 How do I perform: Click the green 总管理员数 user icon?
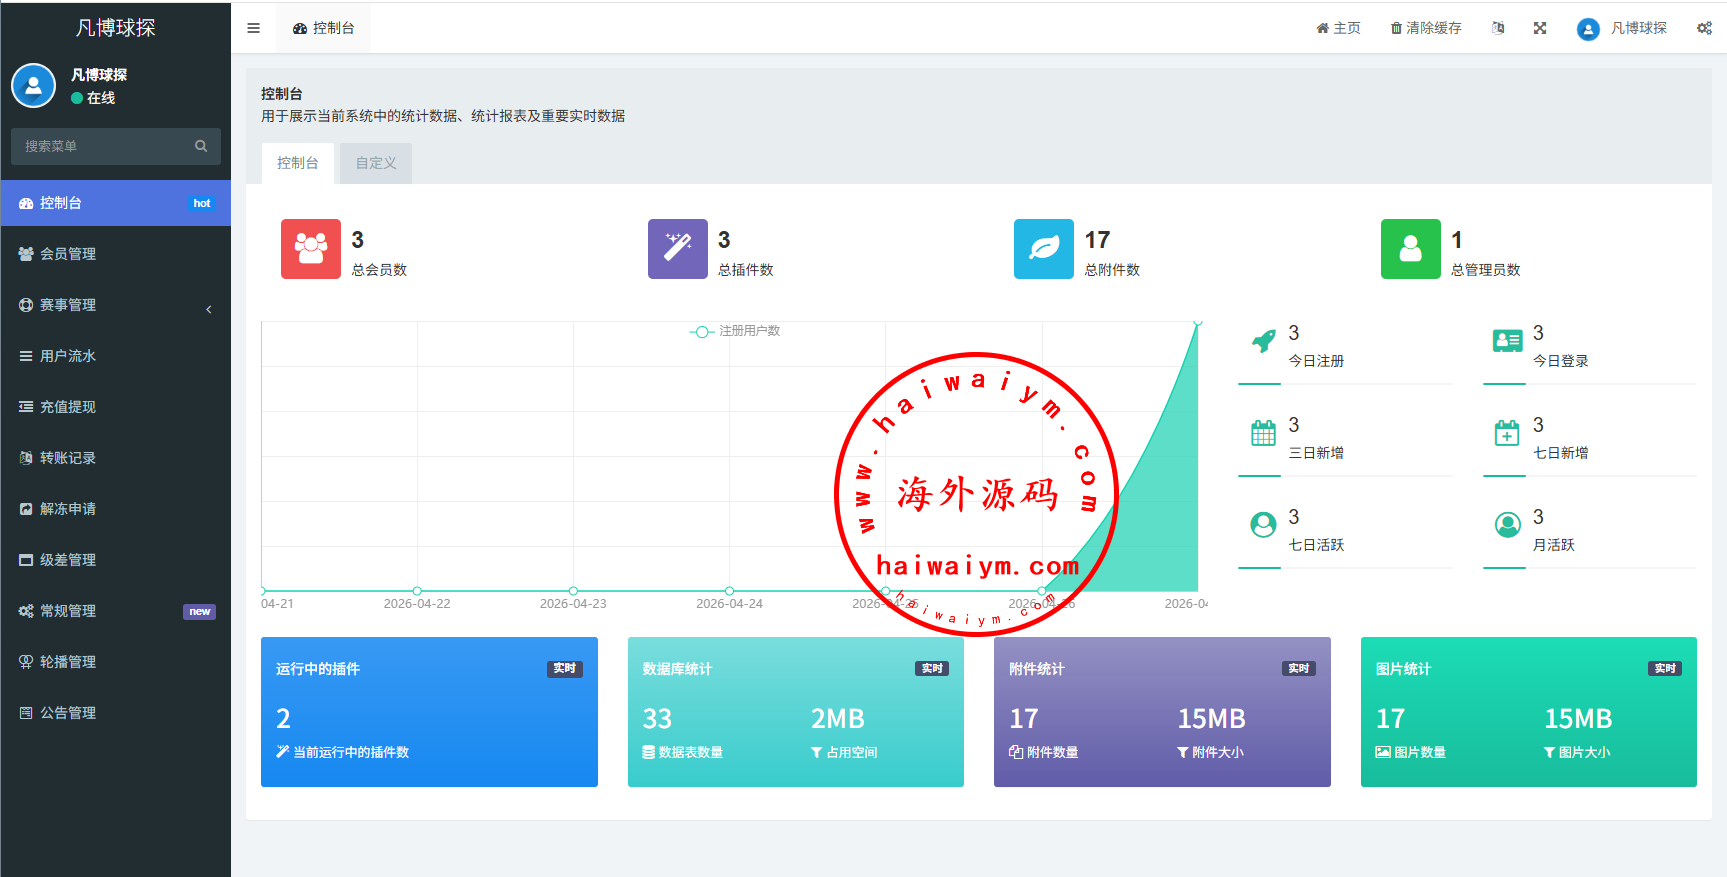(1410, 249)
